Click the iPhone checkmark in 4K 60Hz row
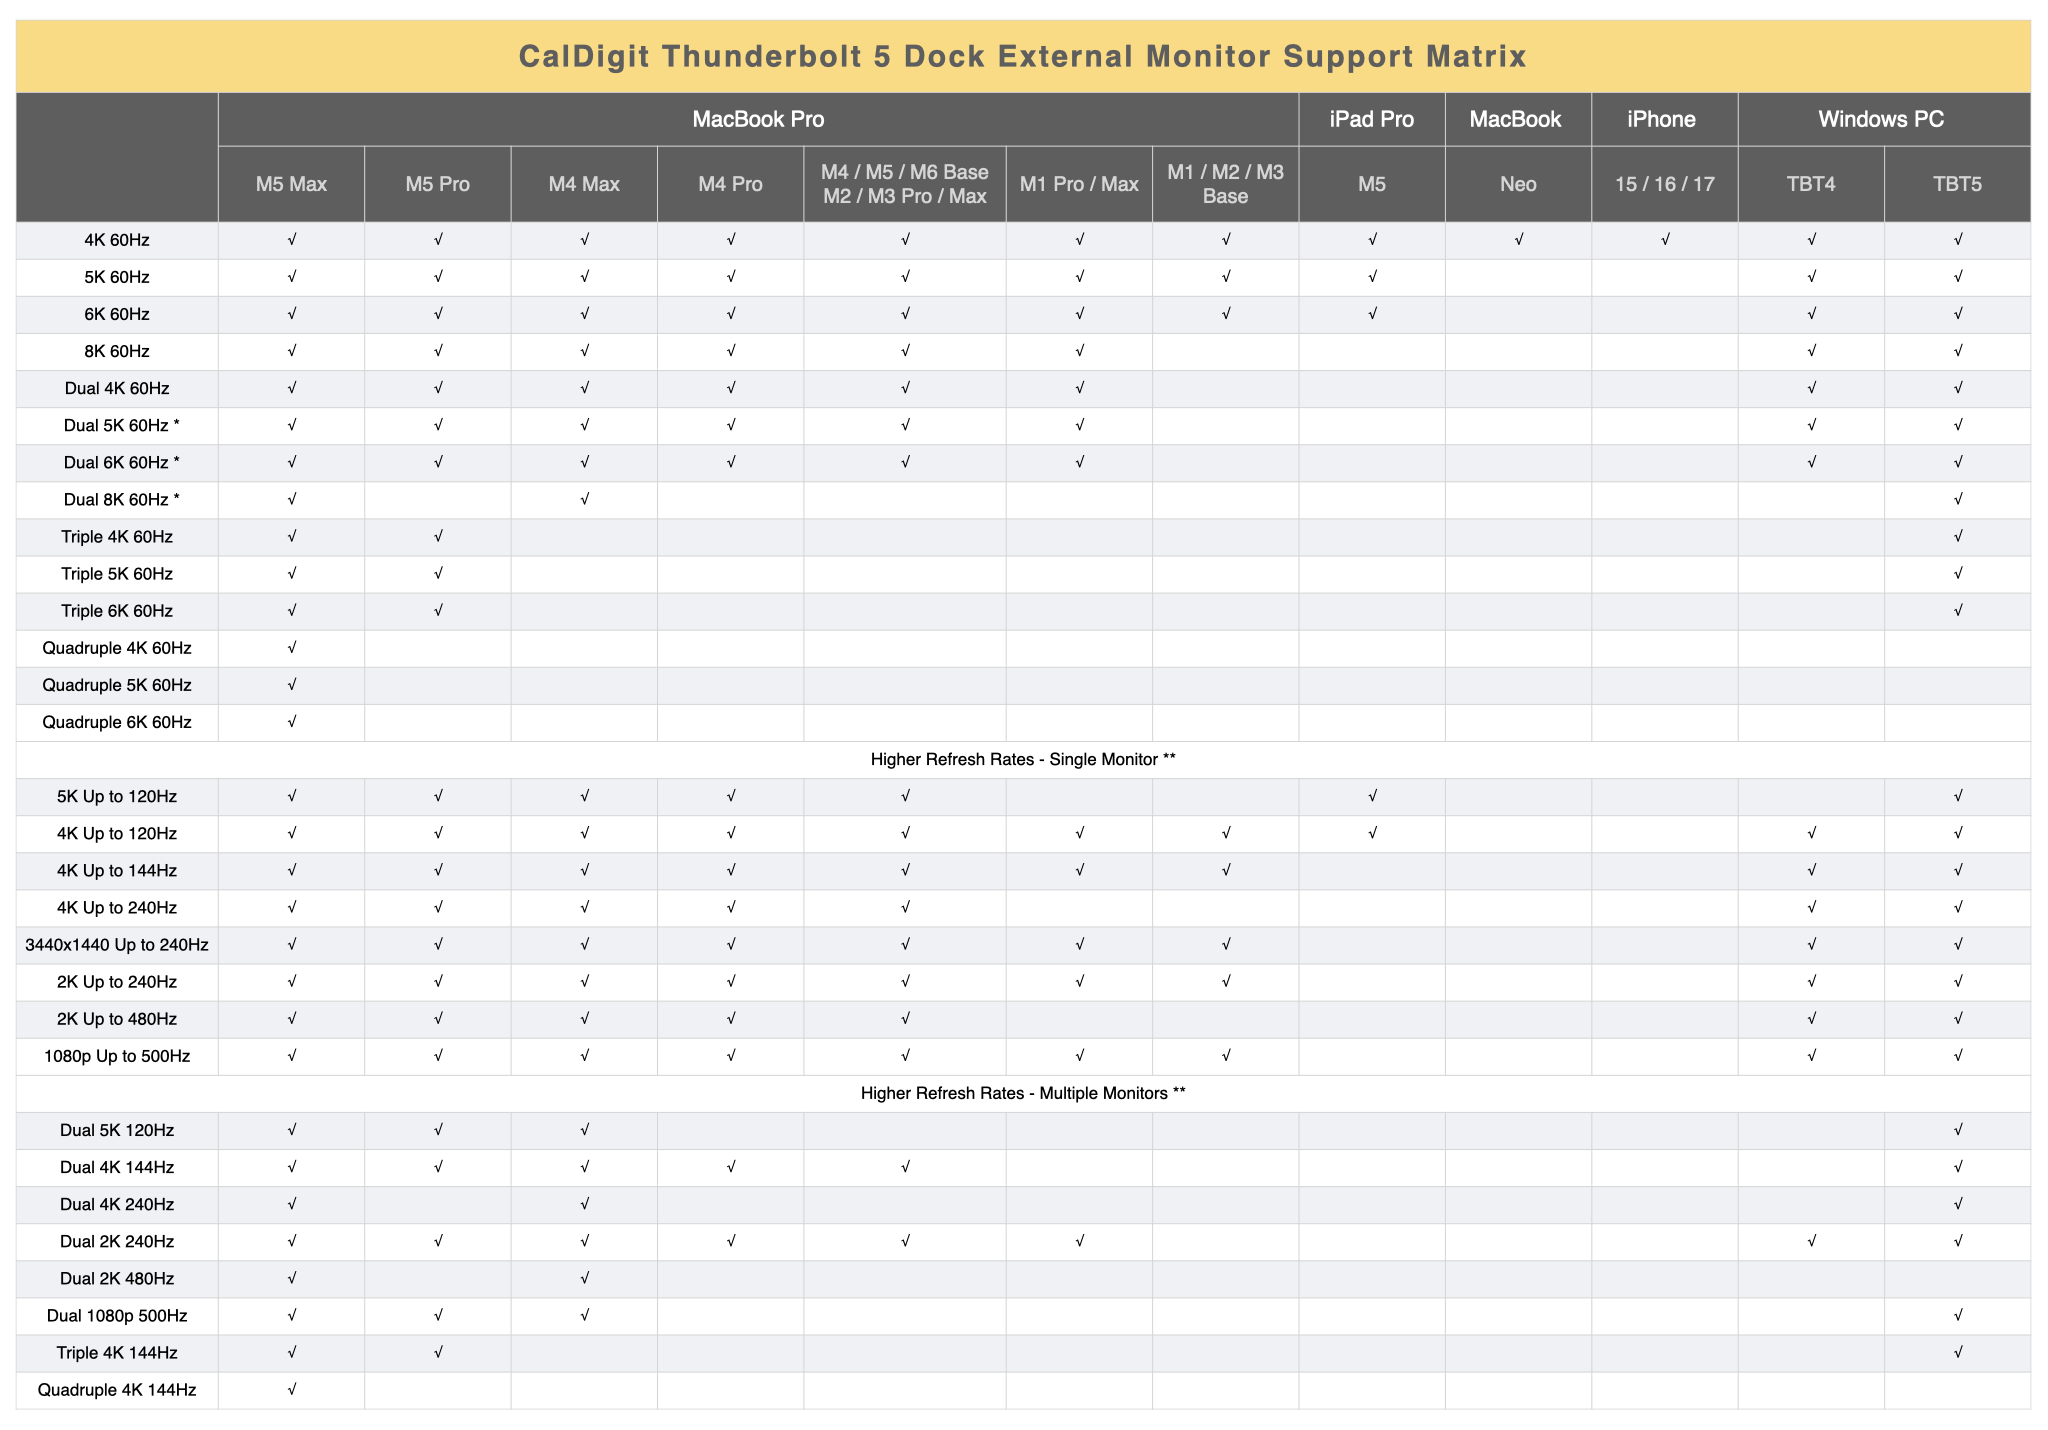The width and height of the screenshot is (2048, 1430). [1664, 240]
